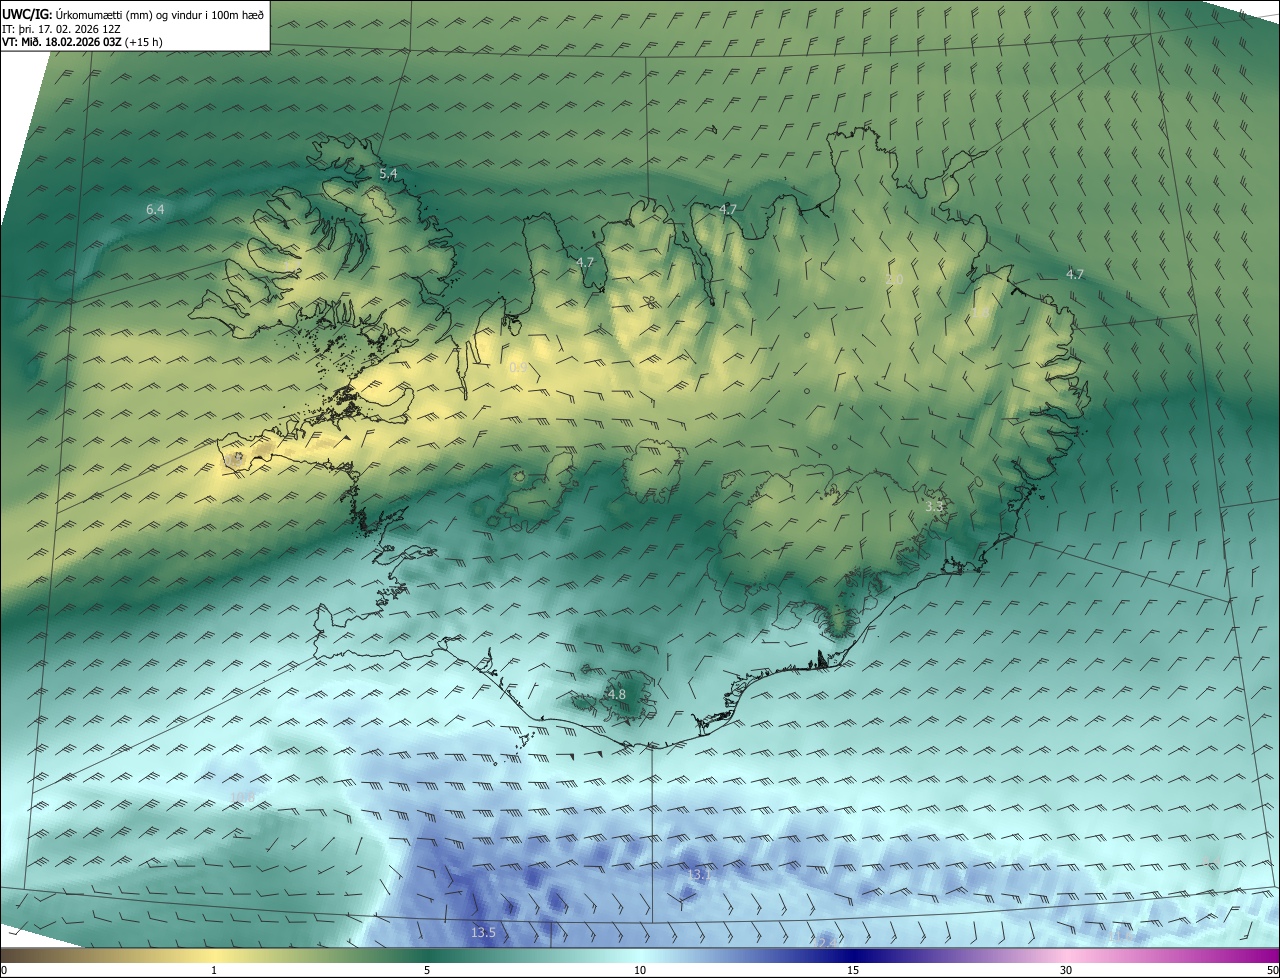This screenshot has height=978, width=1280.
Task: Click the westernmost "4.7" value label
Action: [x=586, y=262]
